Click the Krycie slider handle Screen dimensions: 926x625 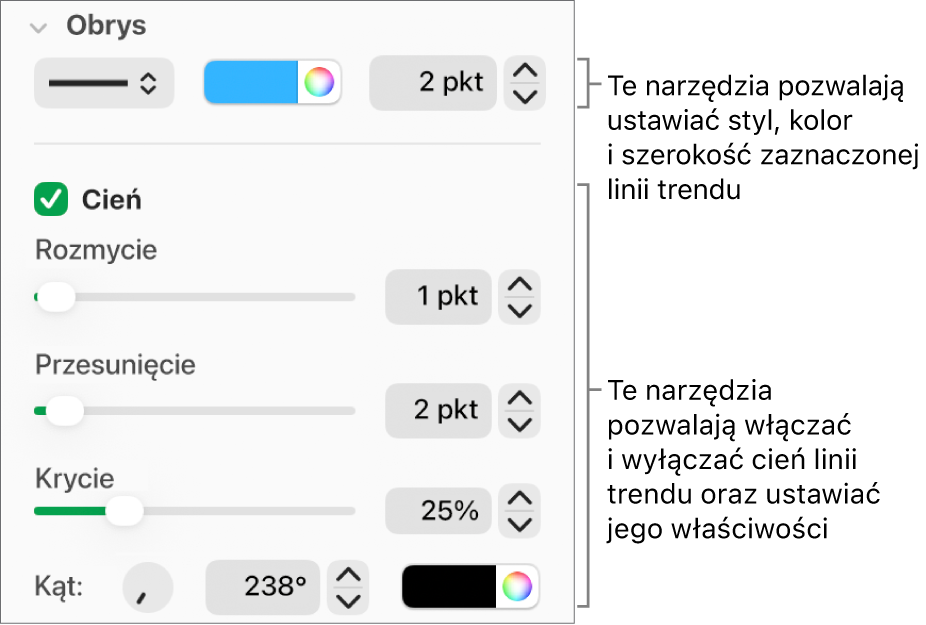[124, 511]
